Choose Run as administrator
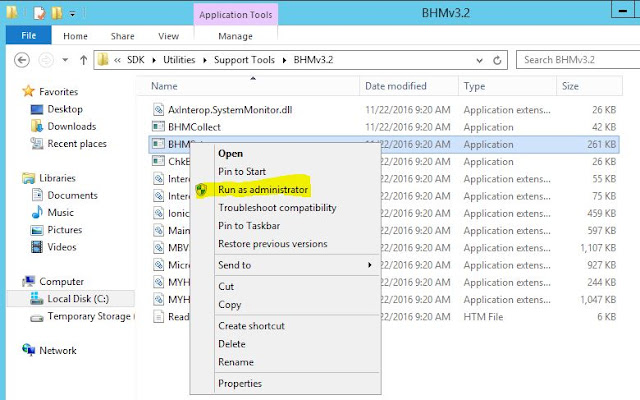Viewport: 640px width, 400px height. [x=263, y=189]
